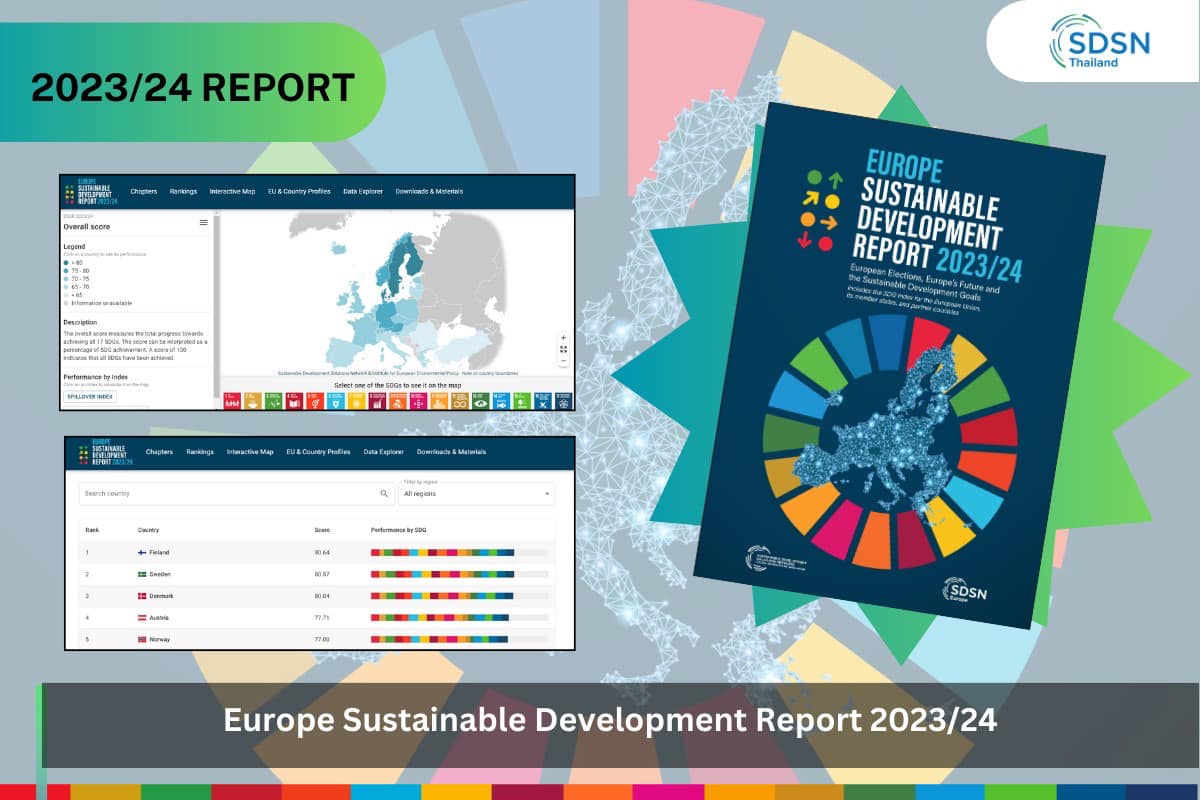Open the hamburger menu beside Overall score

[x=204, y=223]
